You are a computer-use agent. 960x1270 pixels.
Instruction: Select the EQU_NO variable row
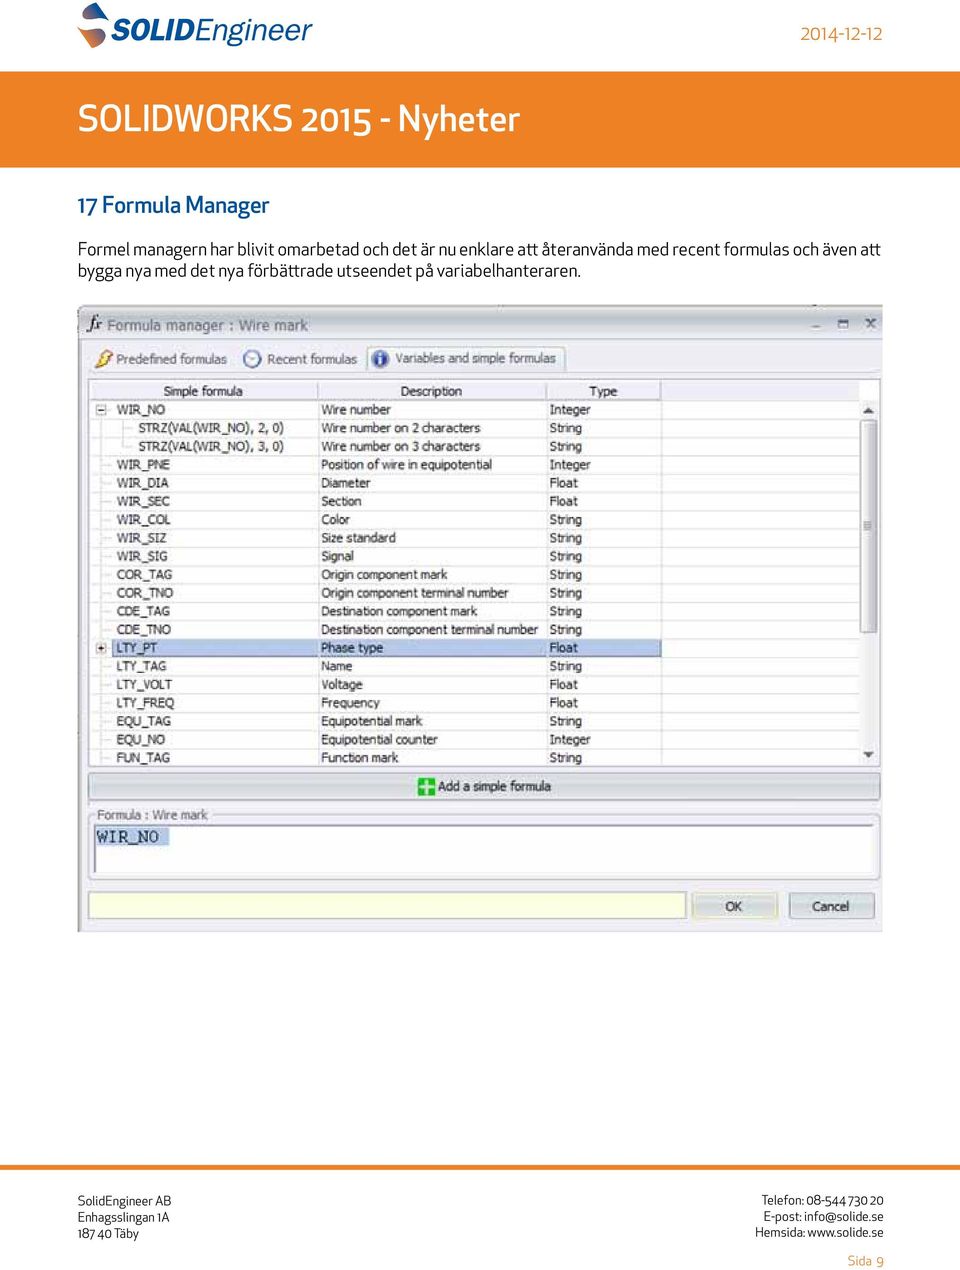[x=376, y=740]
